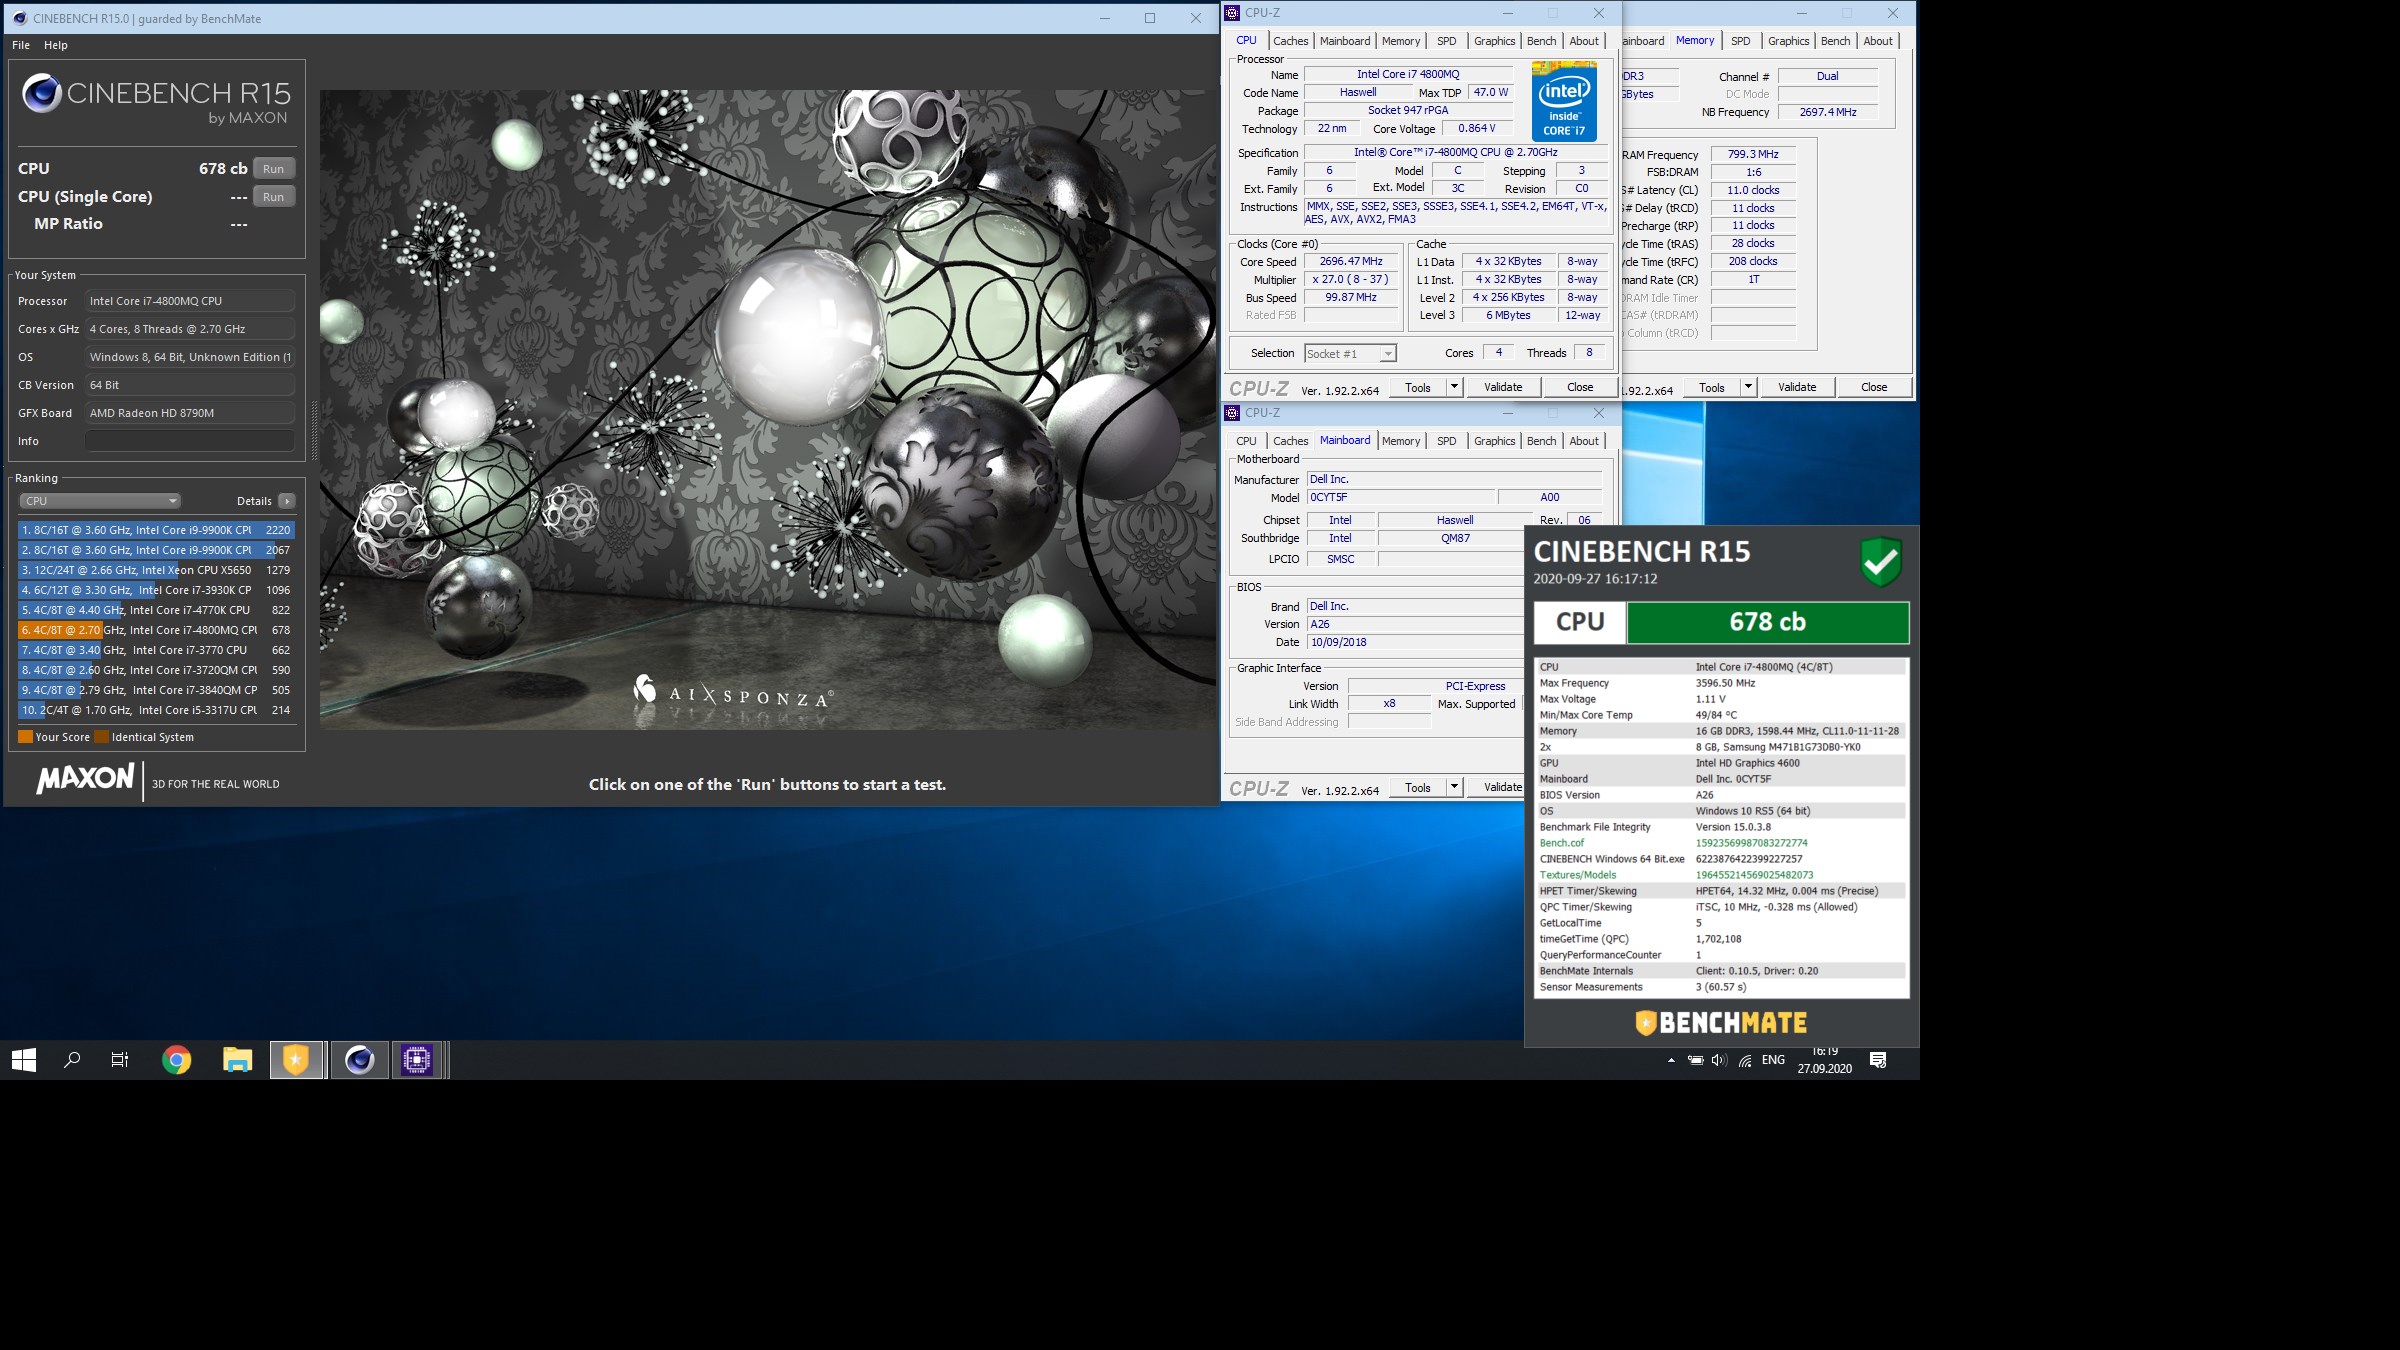Click the Bench.cof checksum line

(x=1721, y=843)
